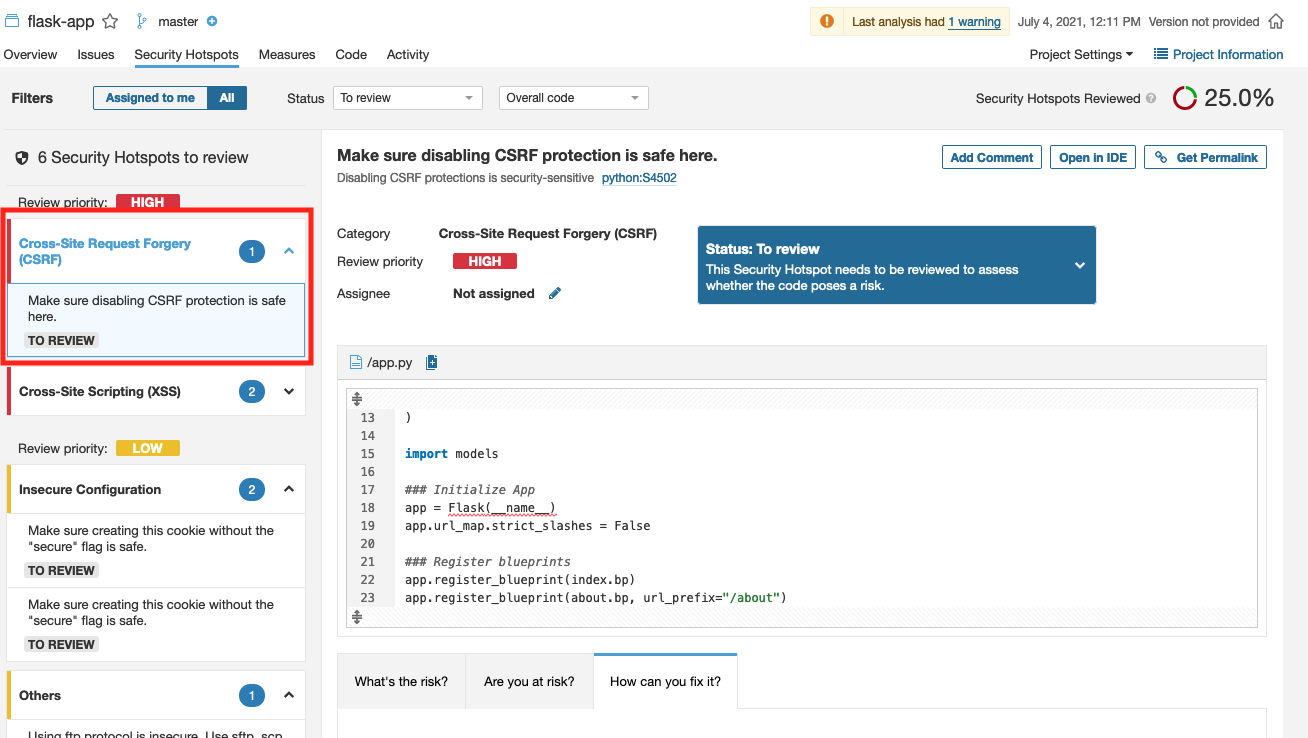This screenshot has width=1308, height=738.
Task: Click line number 22 in the code
Action: 367,579
